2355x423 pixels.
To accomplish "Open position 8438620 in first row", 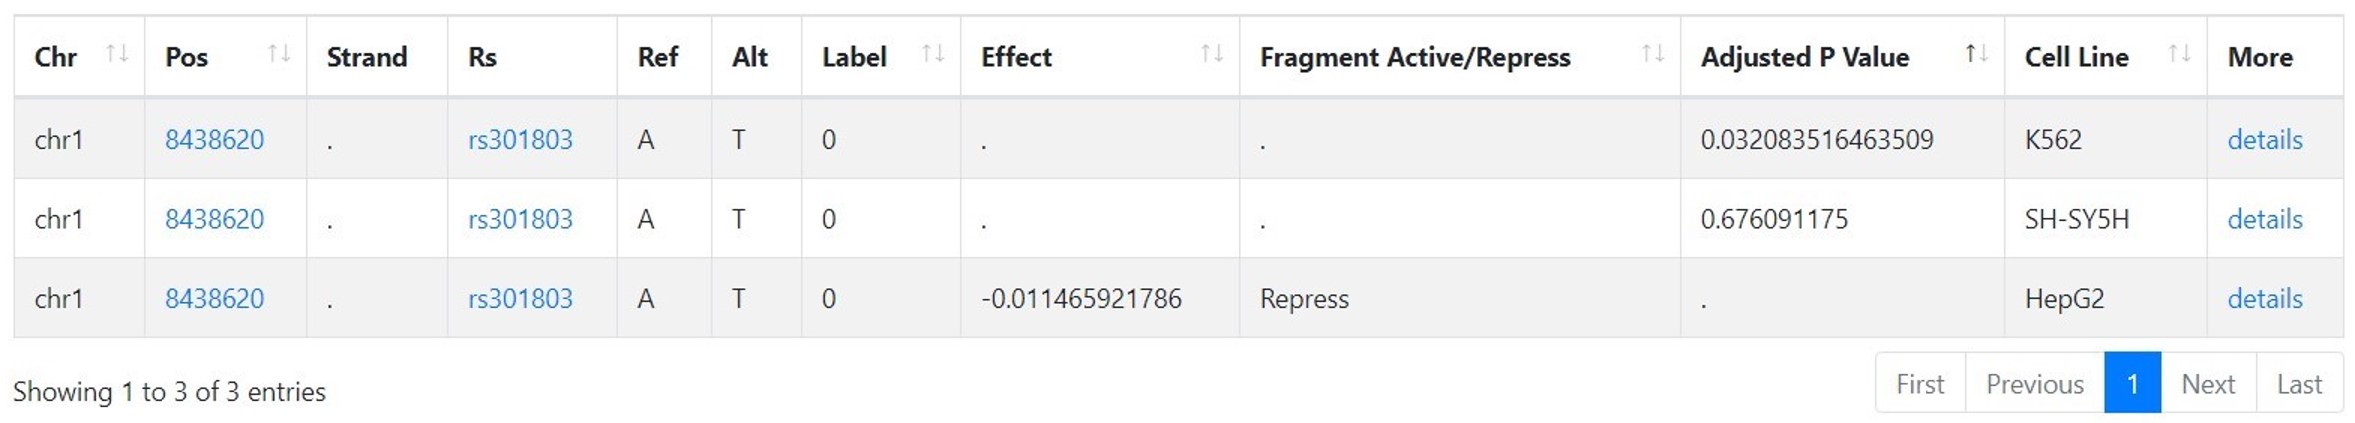I will (x=214, y=139).
